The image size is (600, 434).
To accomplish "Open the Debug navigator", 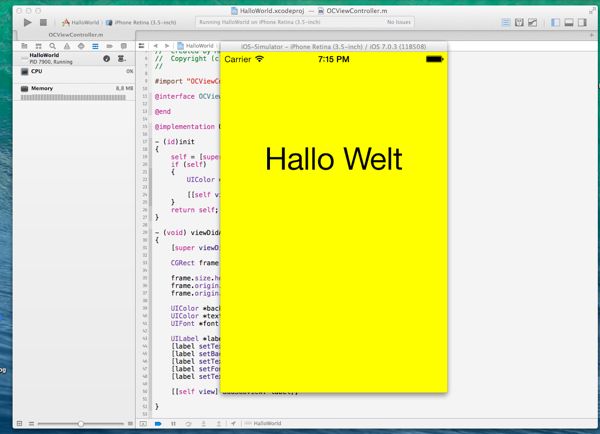I will pos(95,46).
